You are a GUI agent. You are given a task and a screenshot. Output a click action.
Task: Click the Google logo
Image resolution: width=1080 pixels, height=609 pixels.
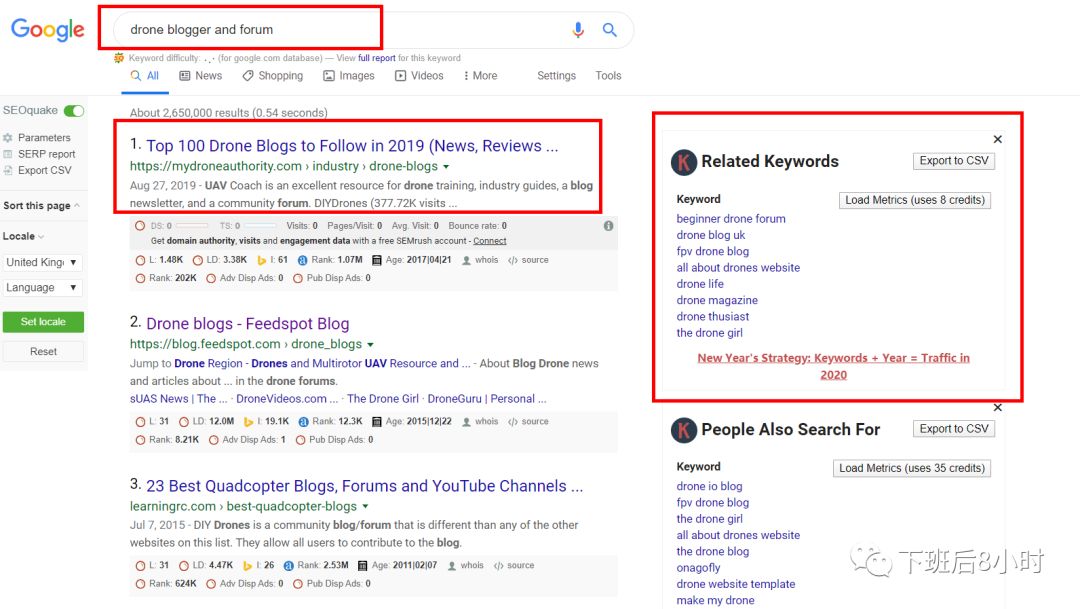pos(48,30)
